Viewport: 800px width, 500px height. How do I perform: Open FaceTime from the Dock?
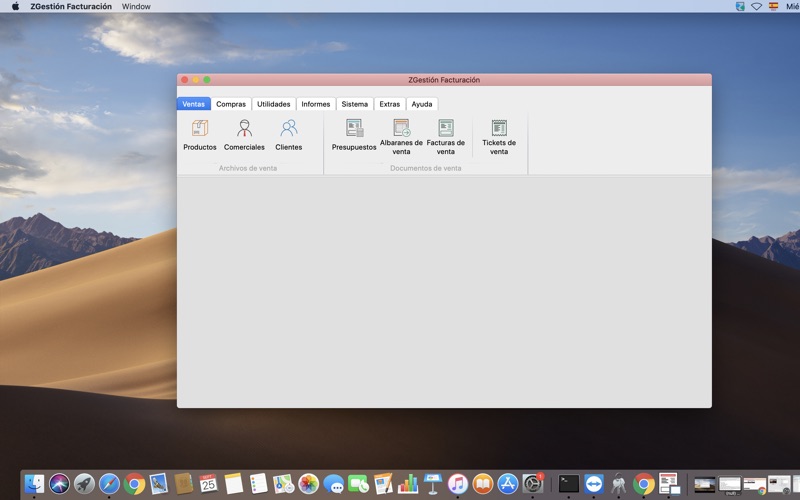pyautogui.click(x=358, y=483)
